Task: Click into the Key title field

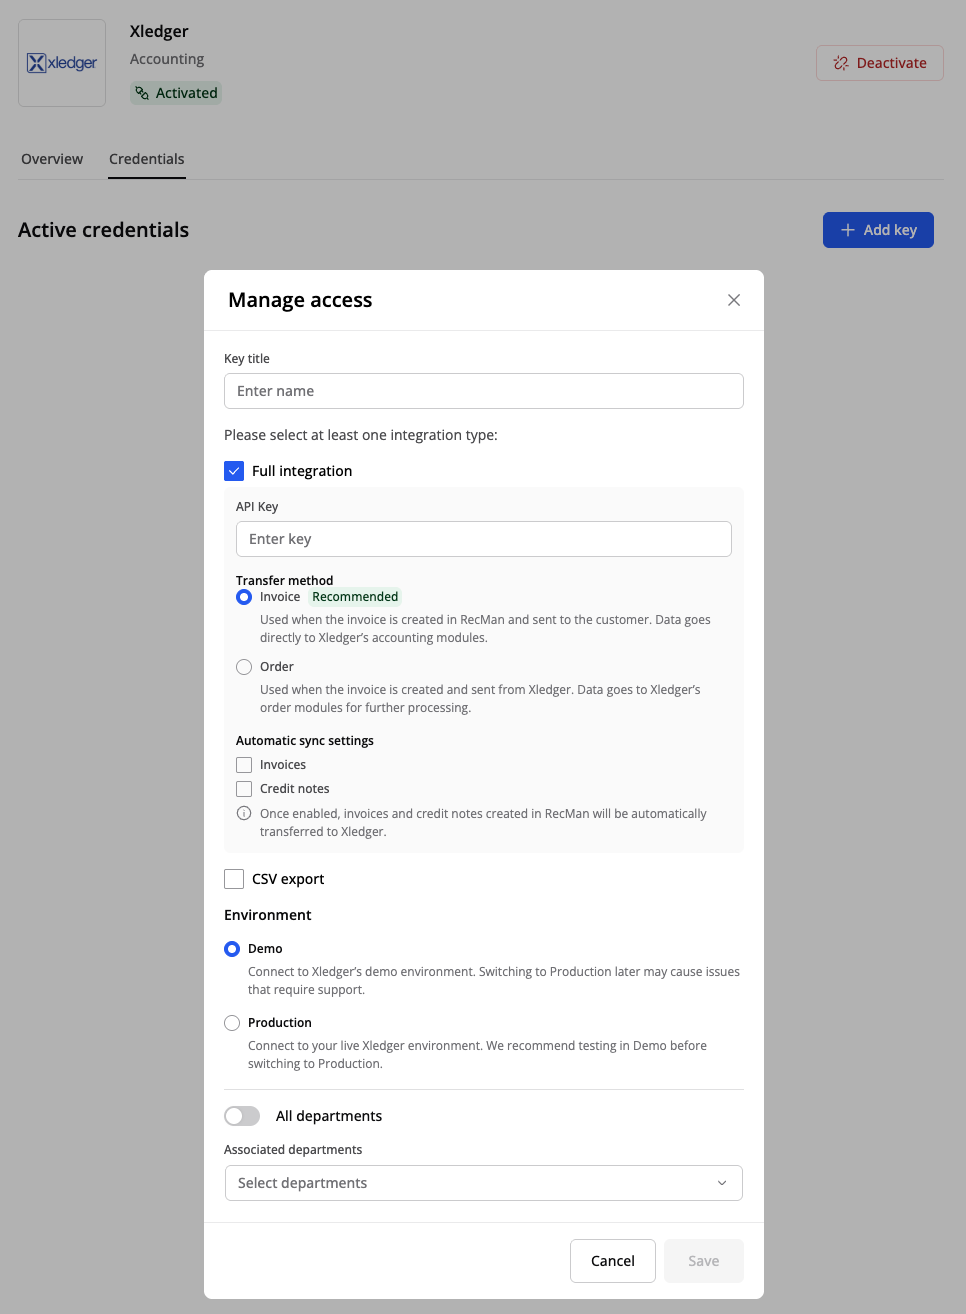Action: pos(484,391)
